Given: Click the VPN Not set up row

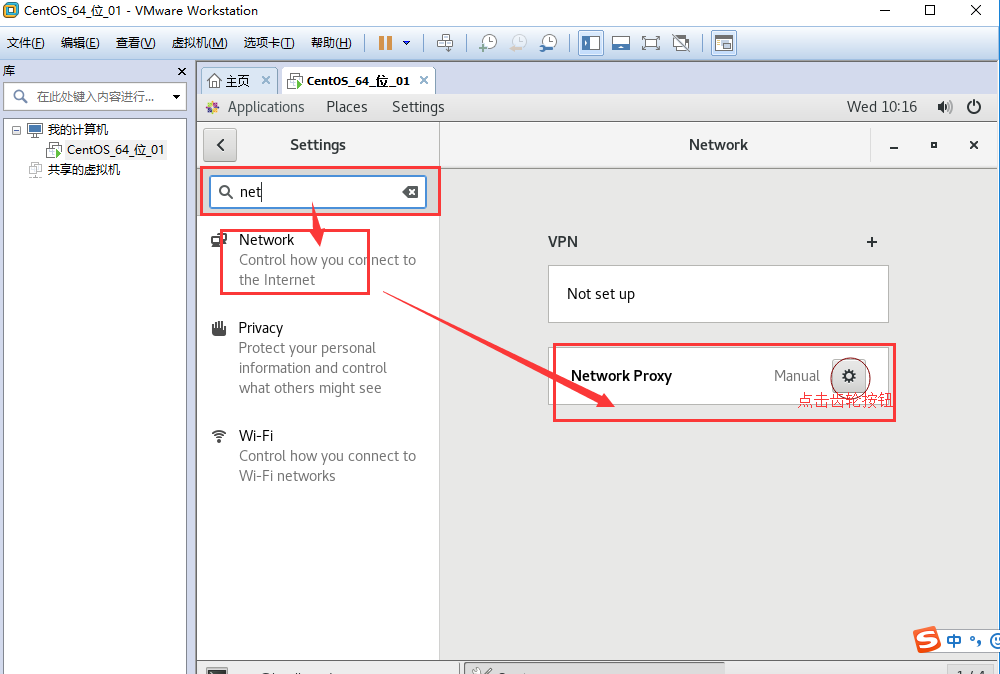Looking at the screenshot, I should tap(718, 294).
